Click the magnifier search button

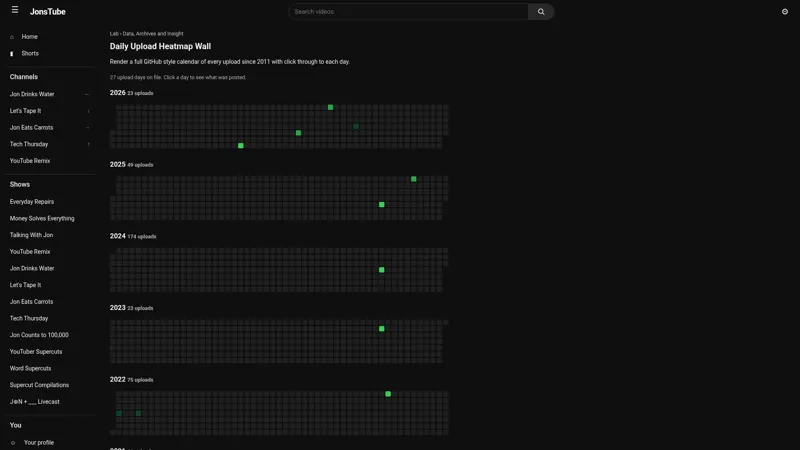541,12
